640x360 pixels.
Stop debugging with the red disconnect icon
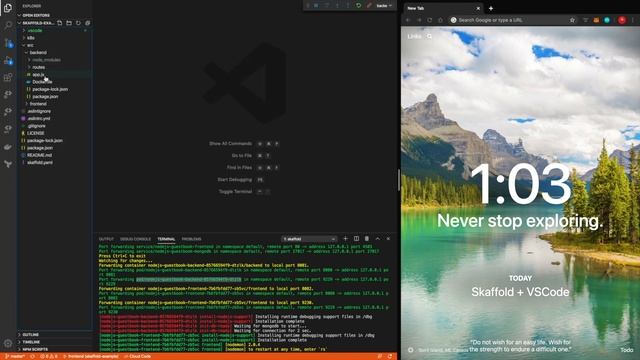[369, 5]
